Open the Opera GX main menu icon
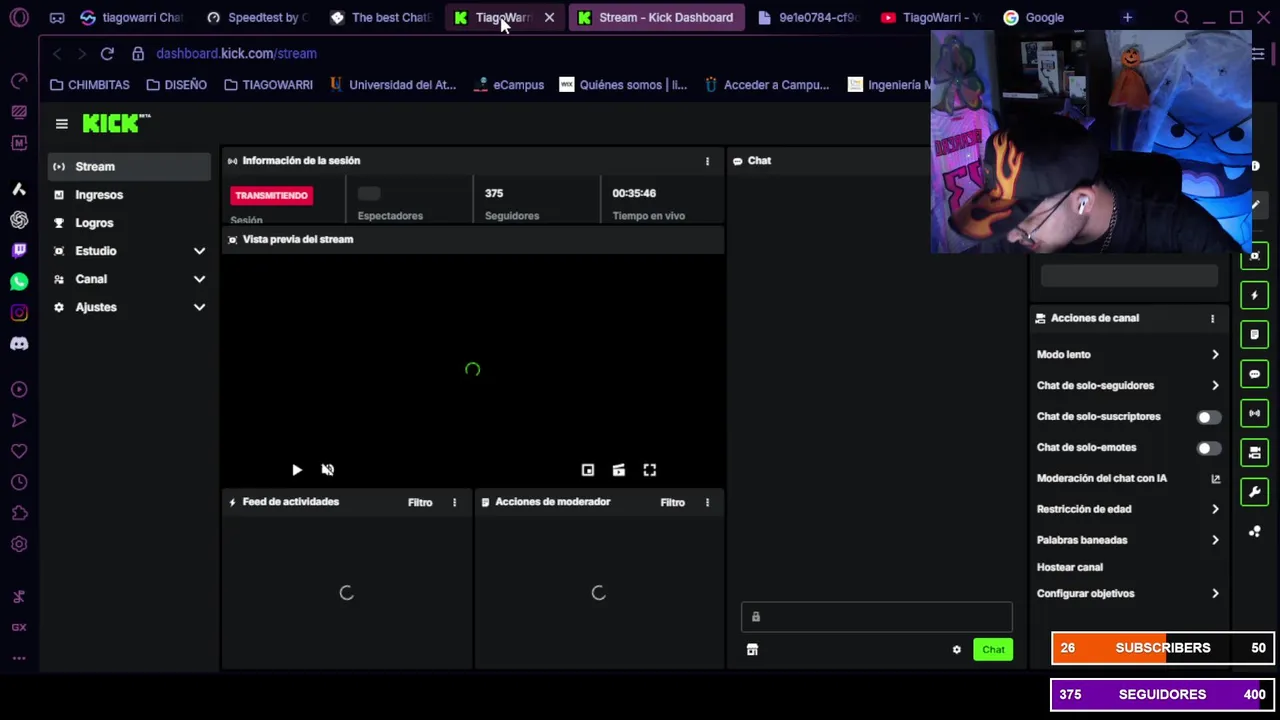Viewport: 1280px width, 720px height. 19,17
